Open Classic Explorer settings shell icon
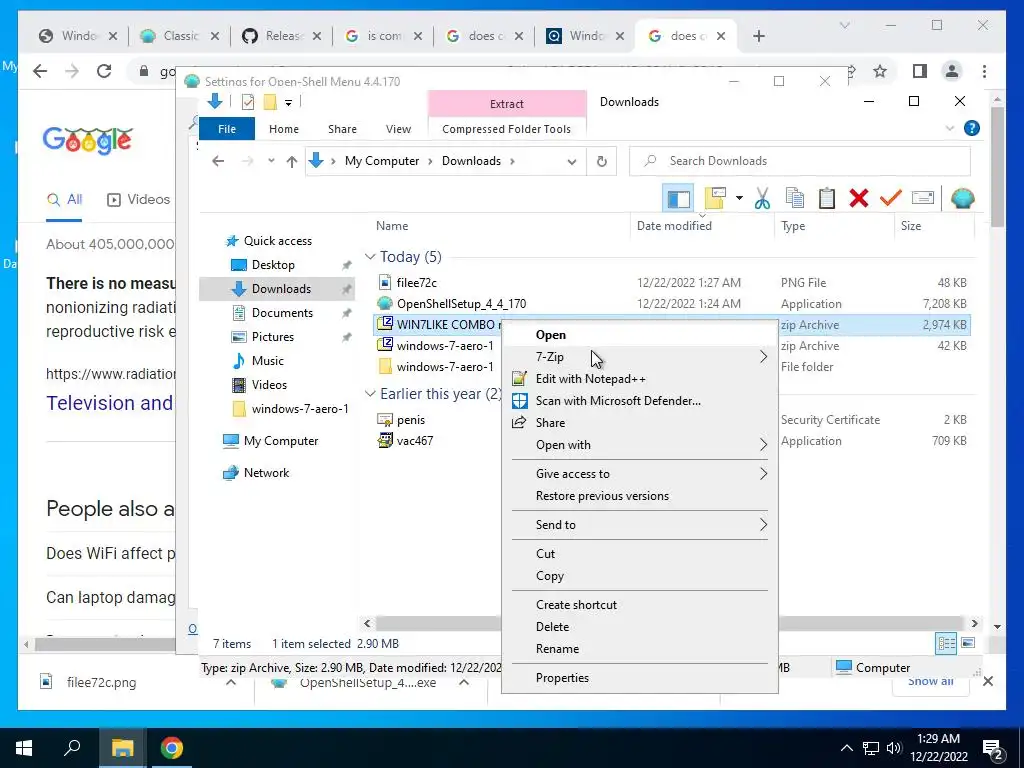Image resolution: width=1024 pixels, height=768 pixels. (963, 198)
